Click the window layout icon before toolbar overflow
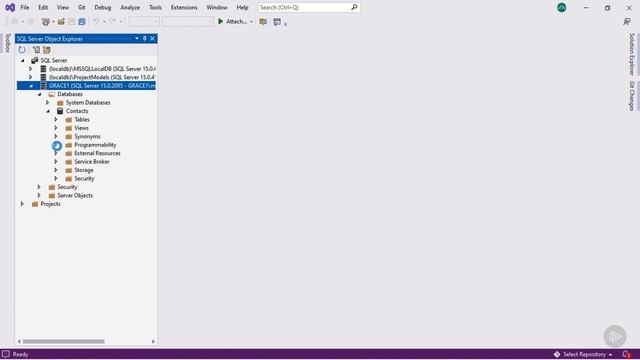 pos(277,22)
